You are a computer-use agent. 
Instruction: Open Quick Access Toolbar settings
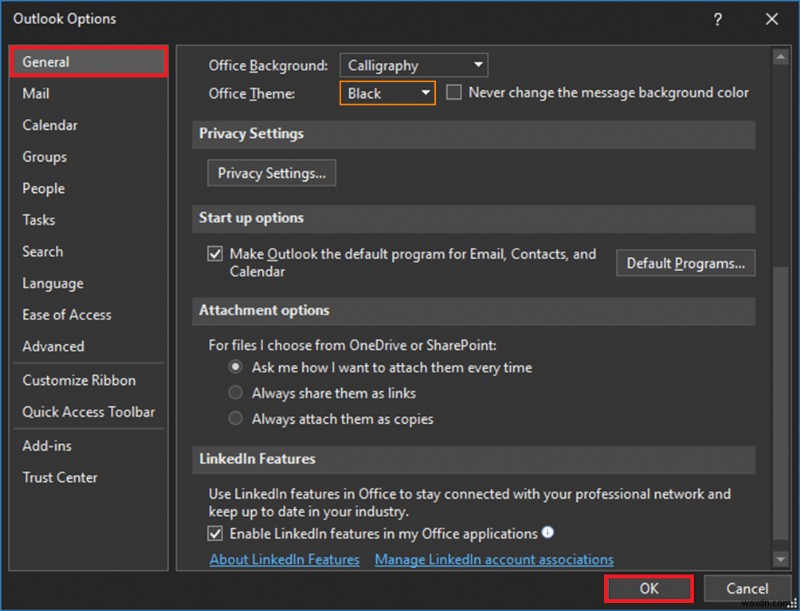pos(89,412)
